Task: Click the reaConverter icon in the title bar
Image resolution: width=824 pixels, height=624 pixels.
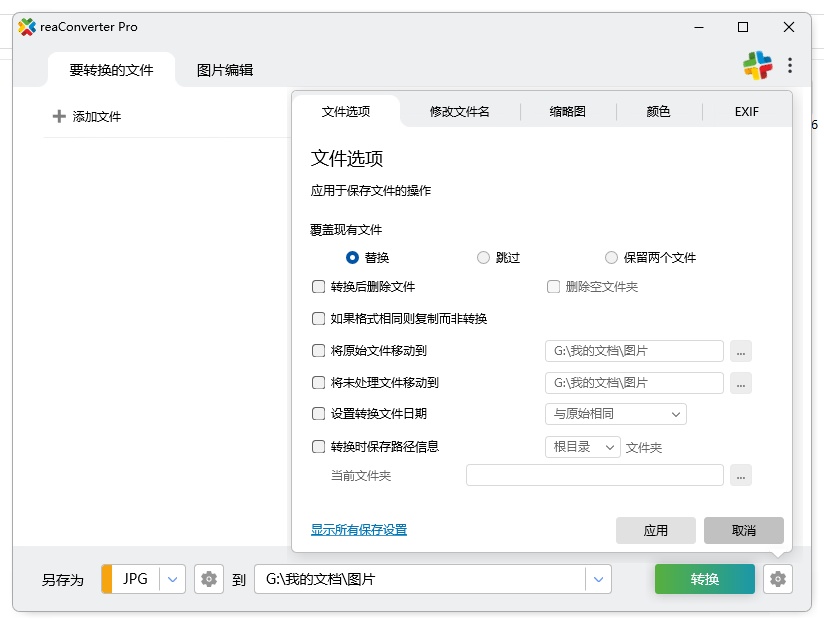Action: [x=27, y=27]
